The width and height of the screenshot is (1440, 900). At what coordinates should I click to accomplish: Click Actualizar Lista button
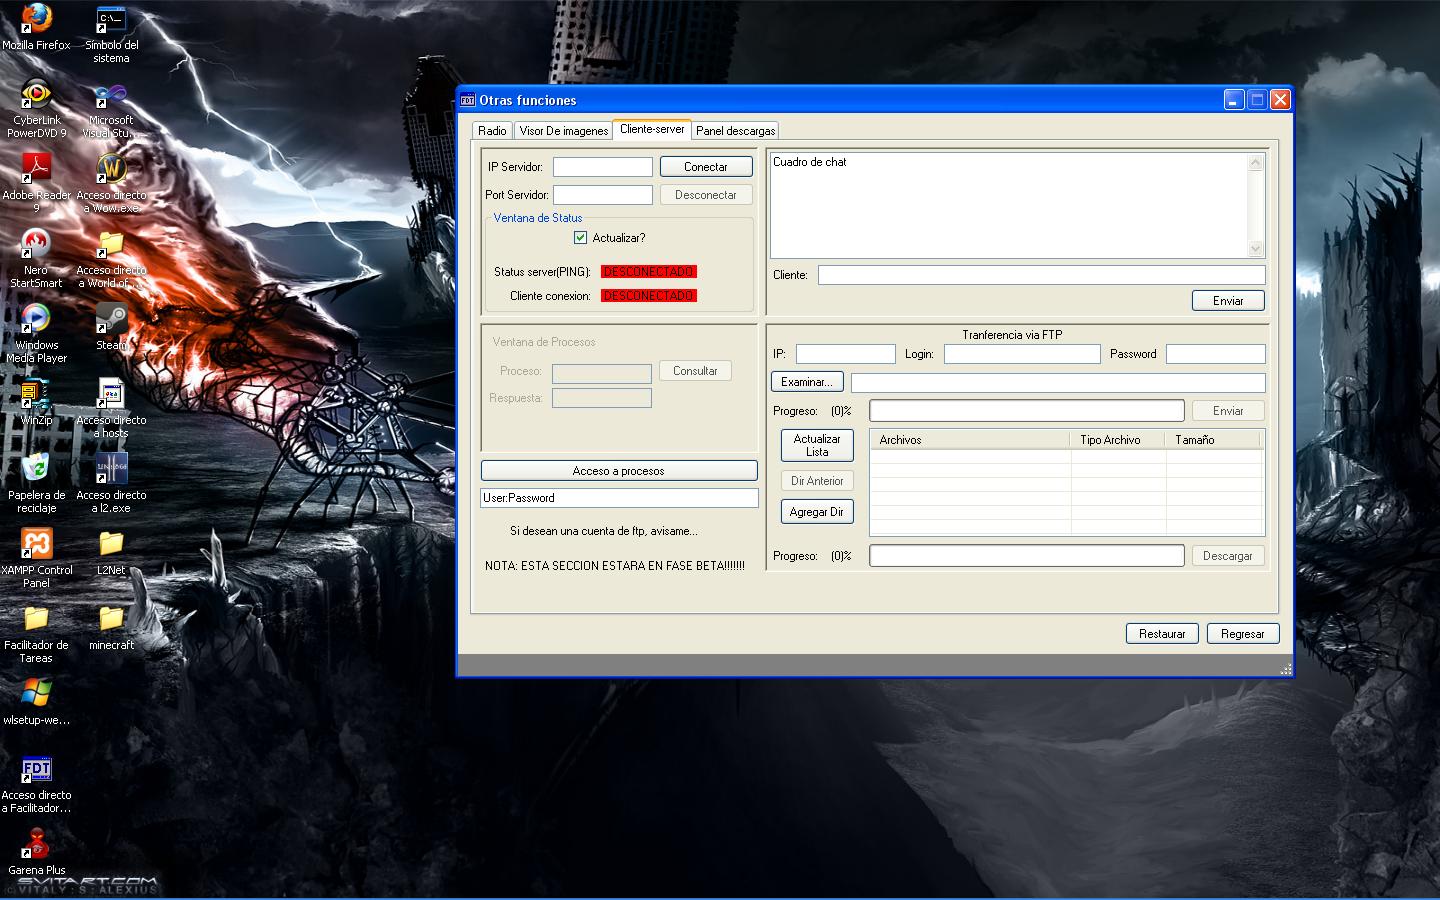(817, 446)
